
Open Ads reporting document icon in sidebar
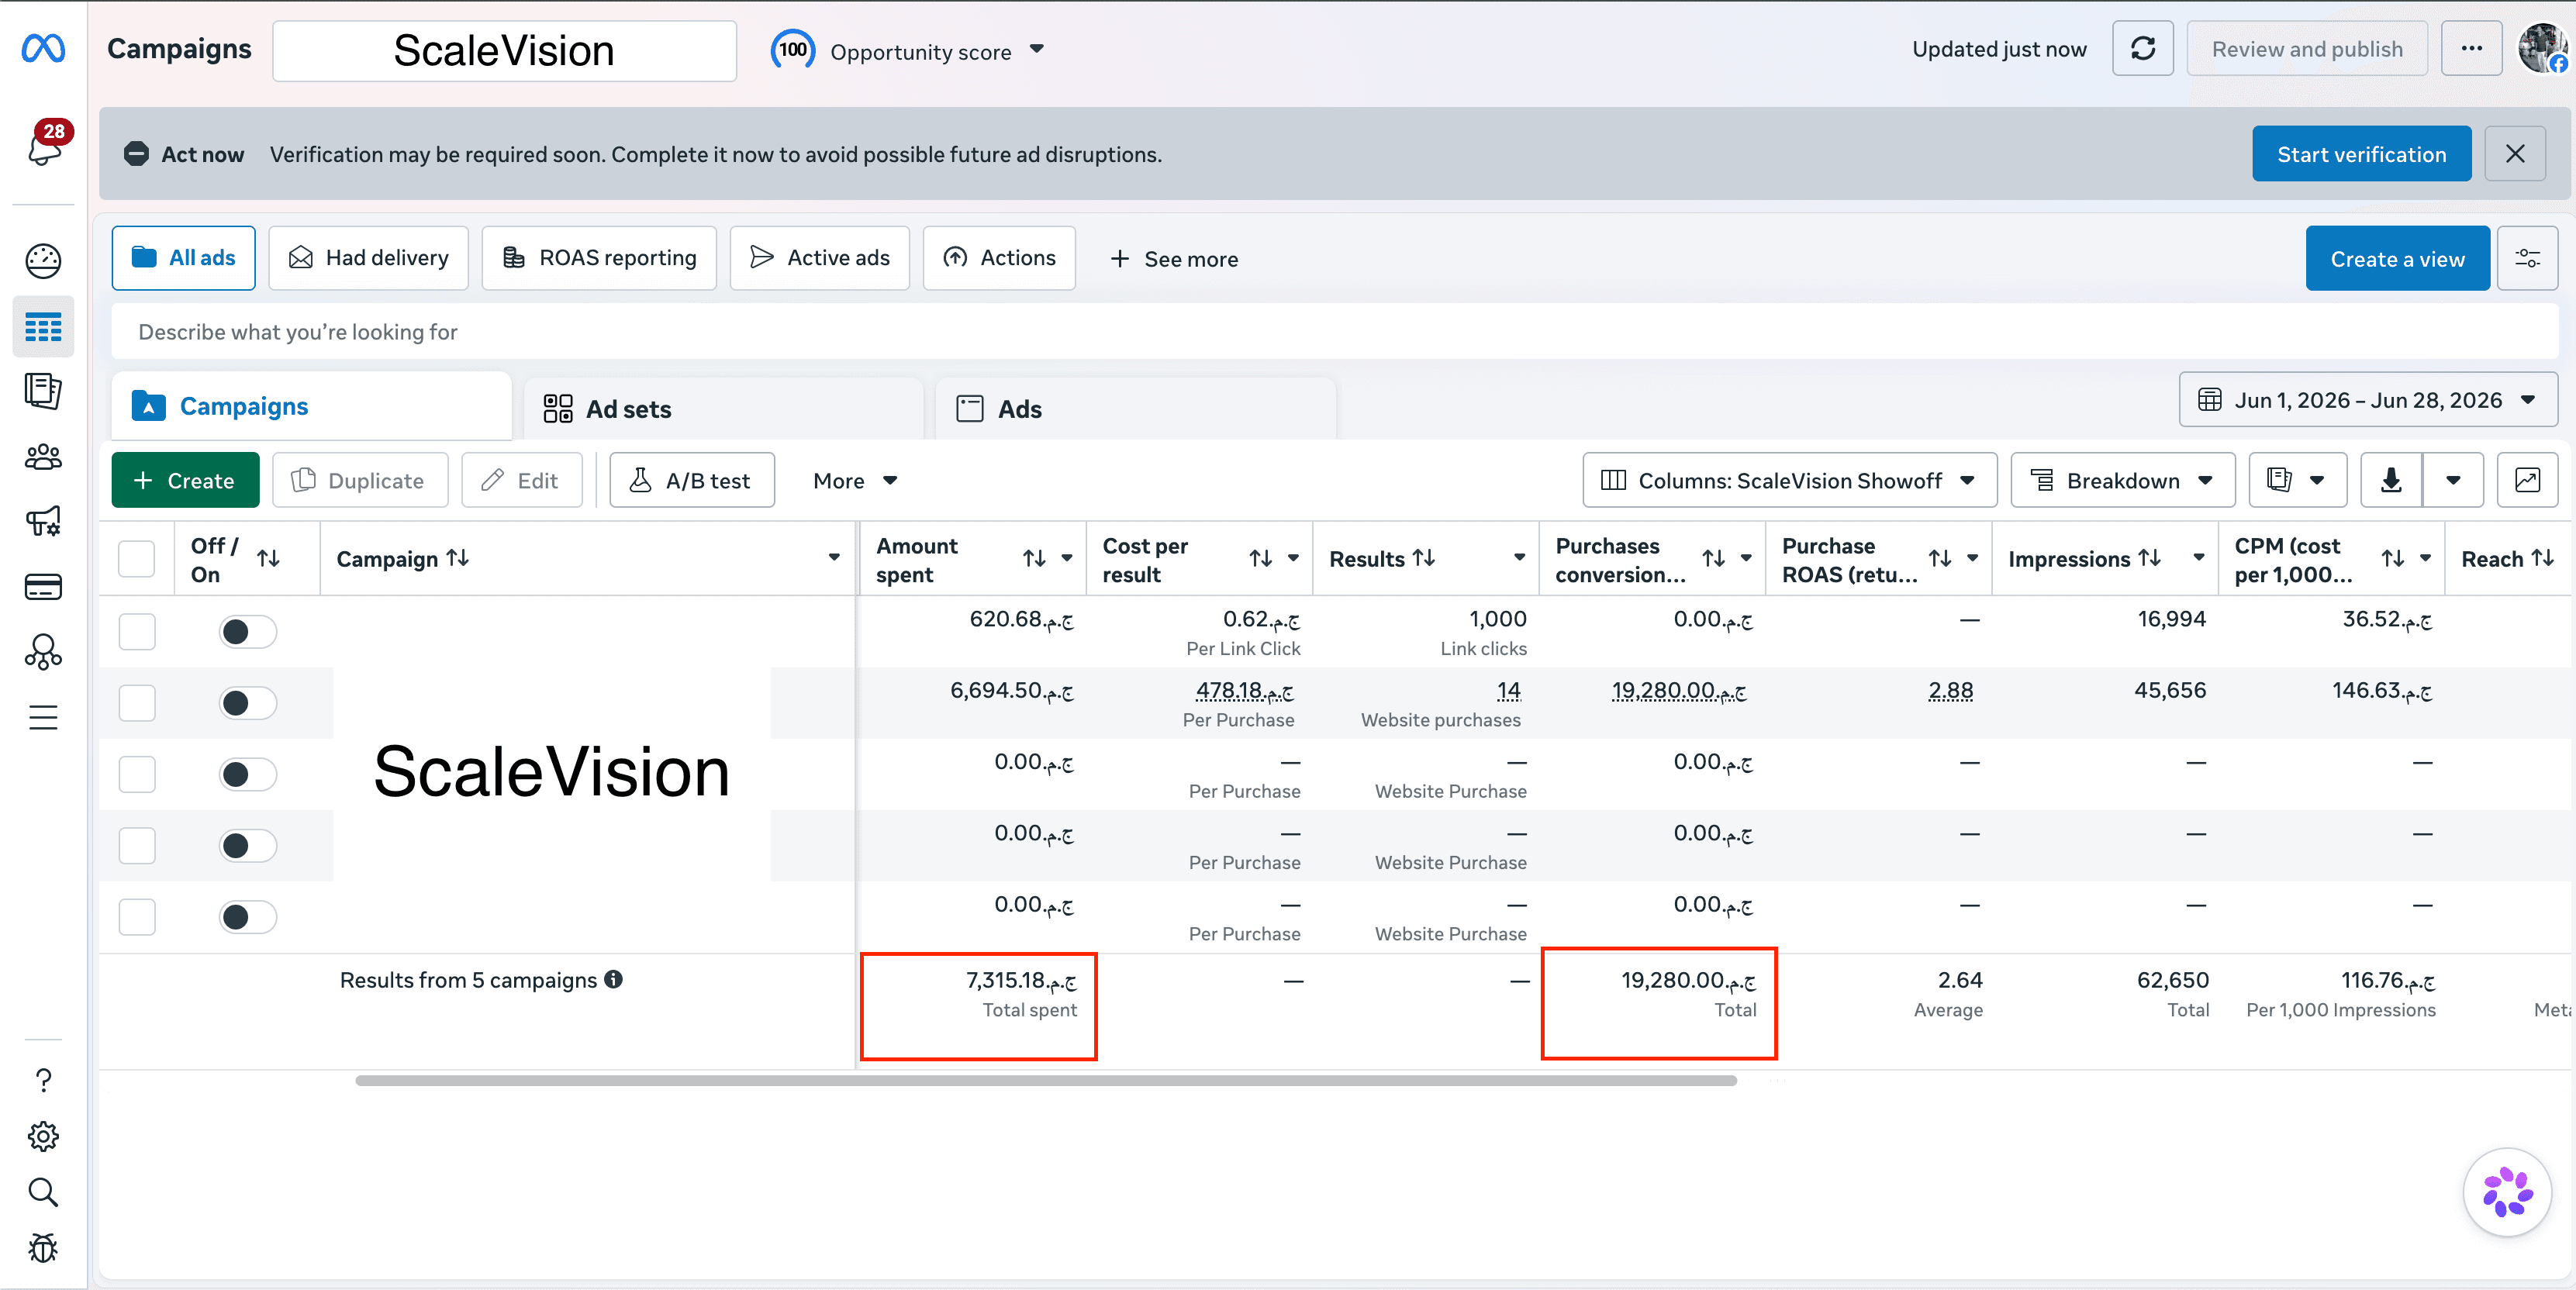[x=43, y=391]
